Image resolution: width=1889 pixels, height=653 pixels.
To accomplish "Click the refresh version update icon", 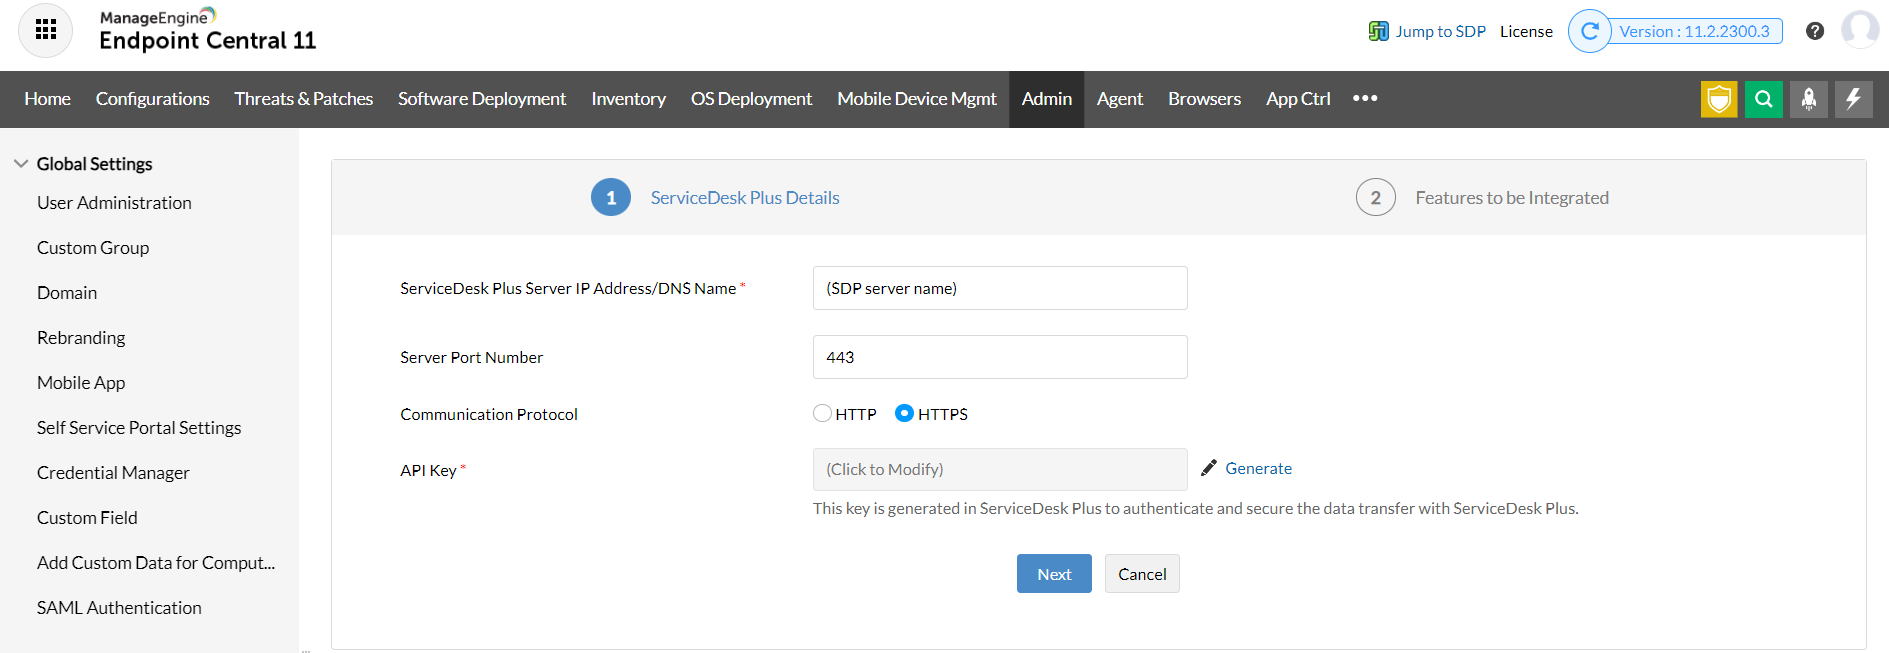I will point(1589,31).
